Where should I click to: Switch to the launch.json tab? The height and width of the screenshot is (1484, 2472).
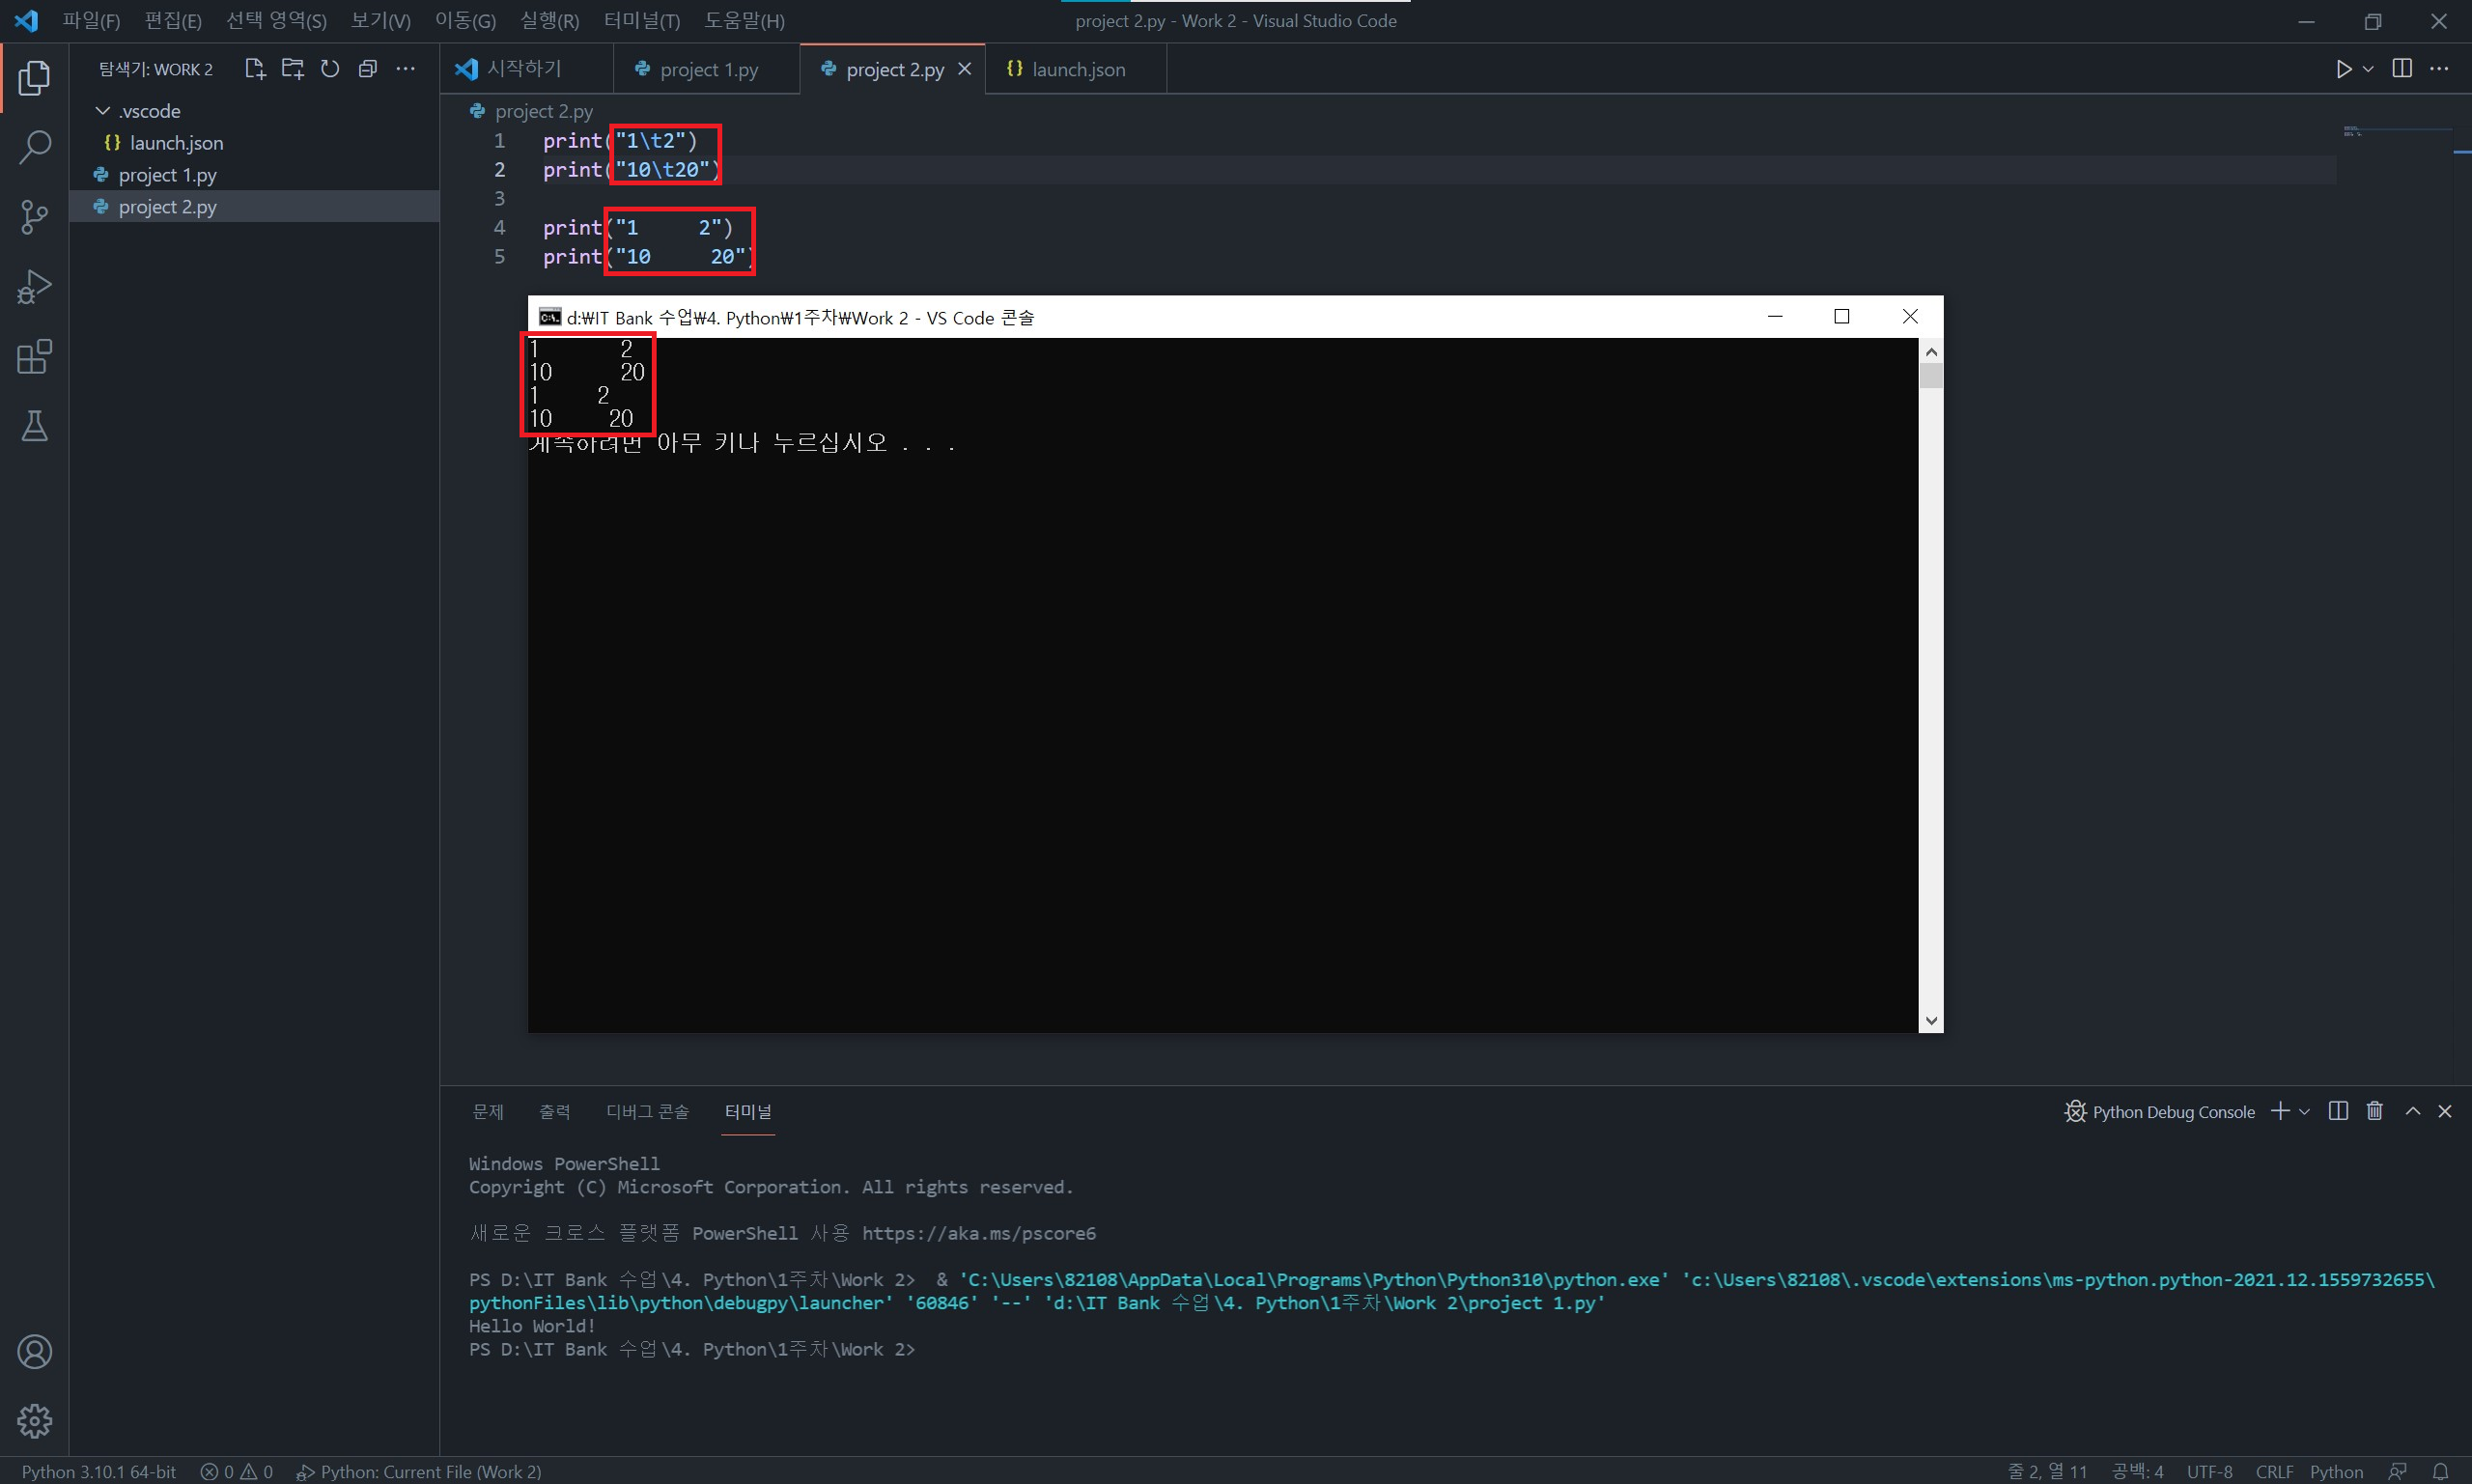pos(1076,69)
